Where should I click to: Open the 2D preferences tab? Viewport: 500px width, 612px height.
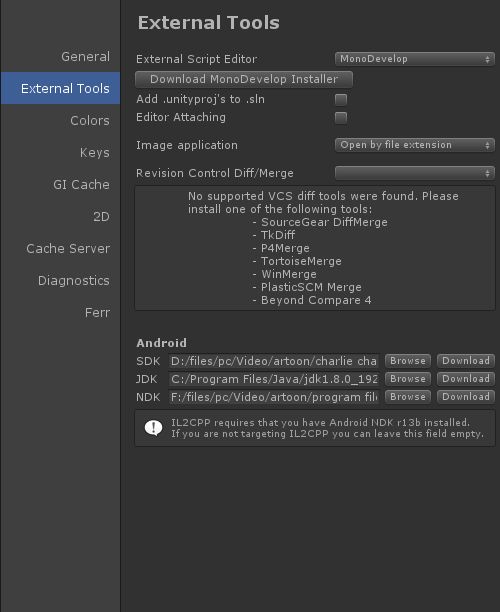(60, 217)
